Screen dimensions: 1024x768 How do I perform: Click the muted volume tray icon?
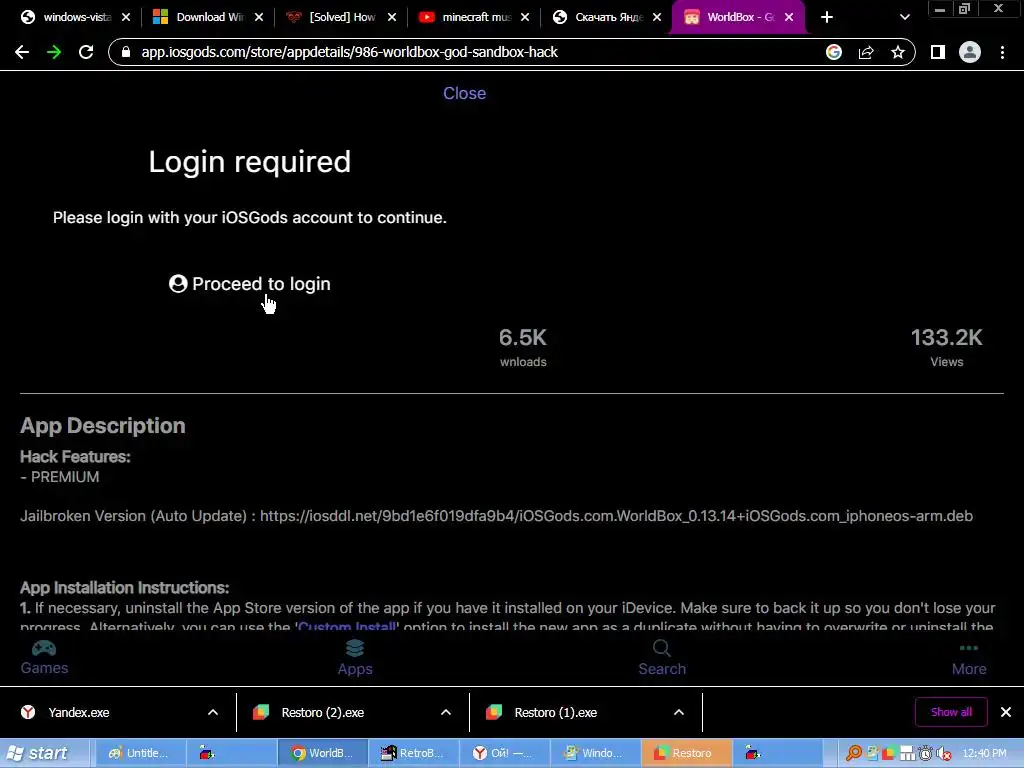tap(944, 754)
